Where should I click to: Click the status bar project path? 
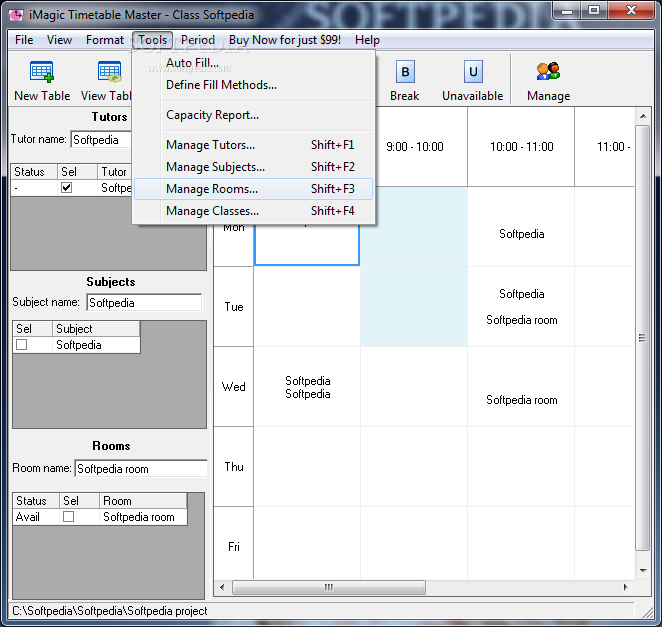tap(109, 611)
